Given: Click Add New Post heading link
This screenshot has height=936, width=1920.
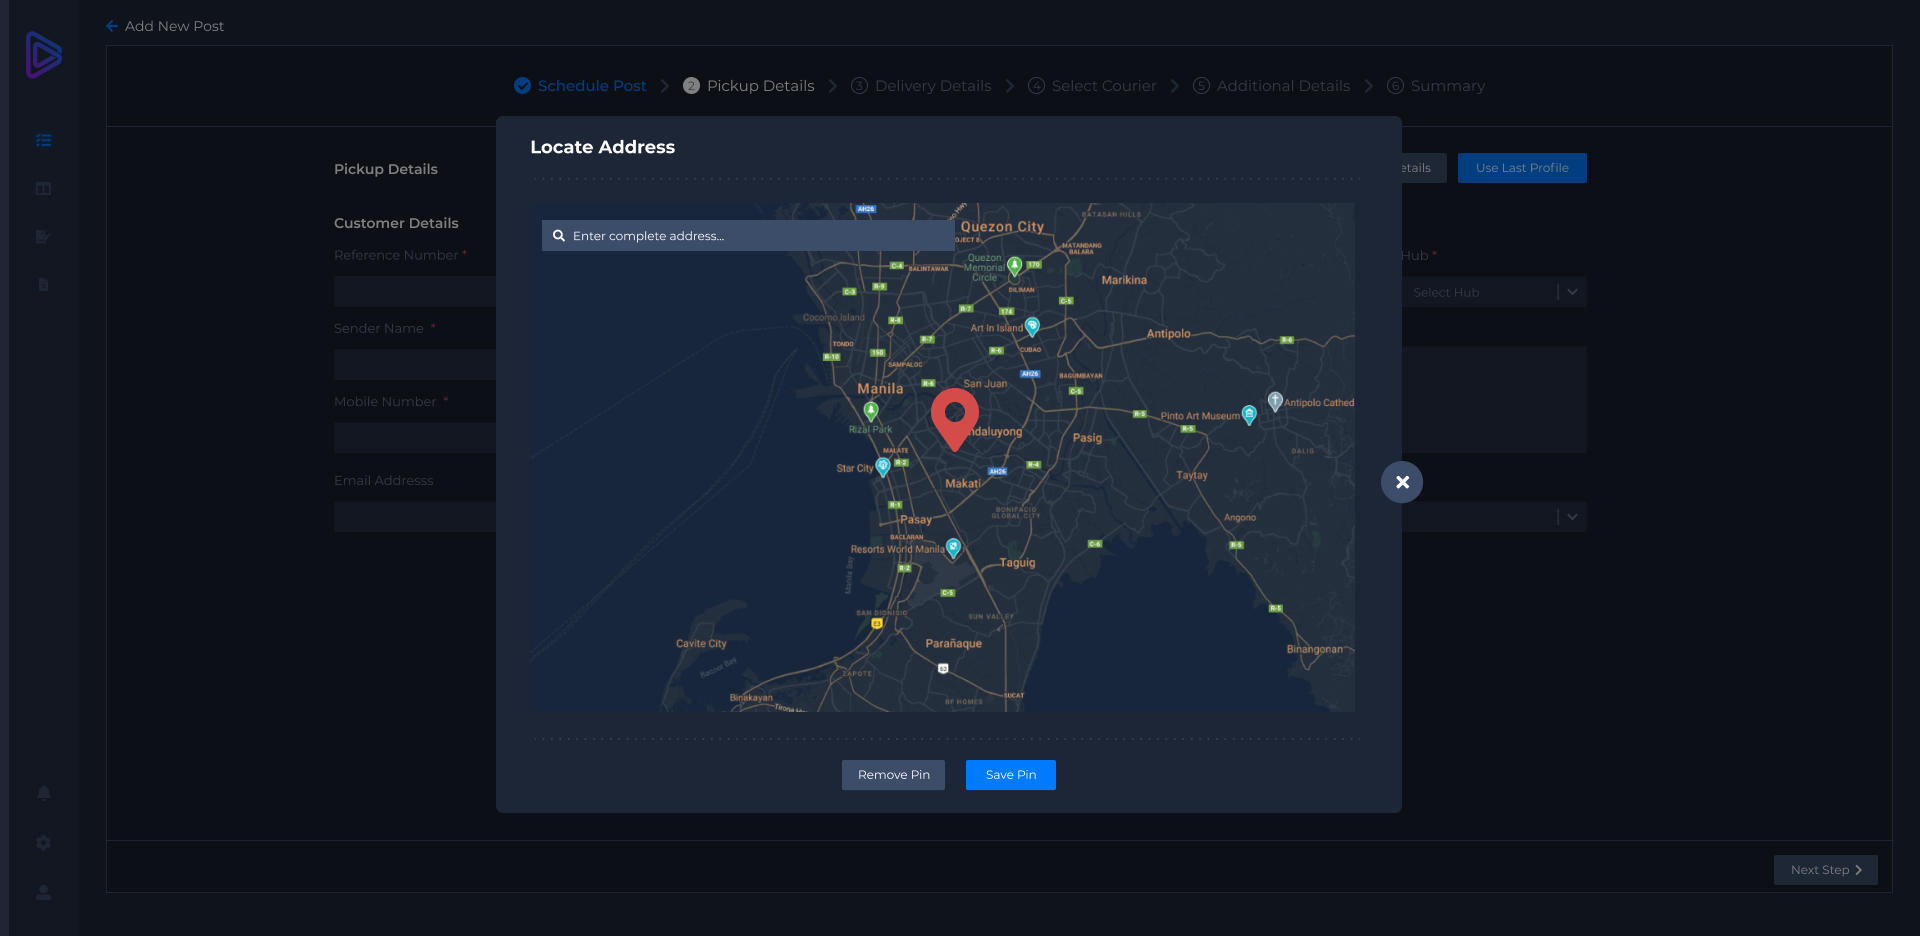Looking at the screenshot, I should click(174, 26).
